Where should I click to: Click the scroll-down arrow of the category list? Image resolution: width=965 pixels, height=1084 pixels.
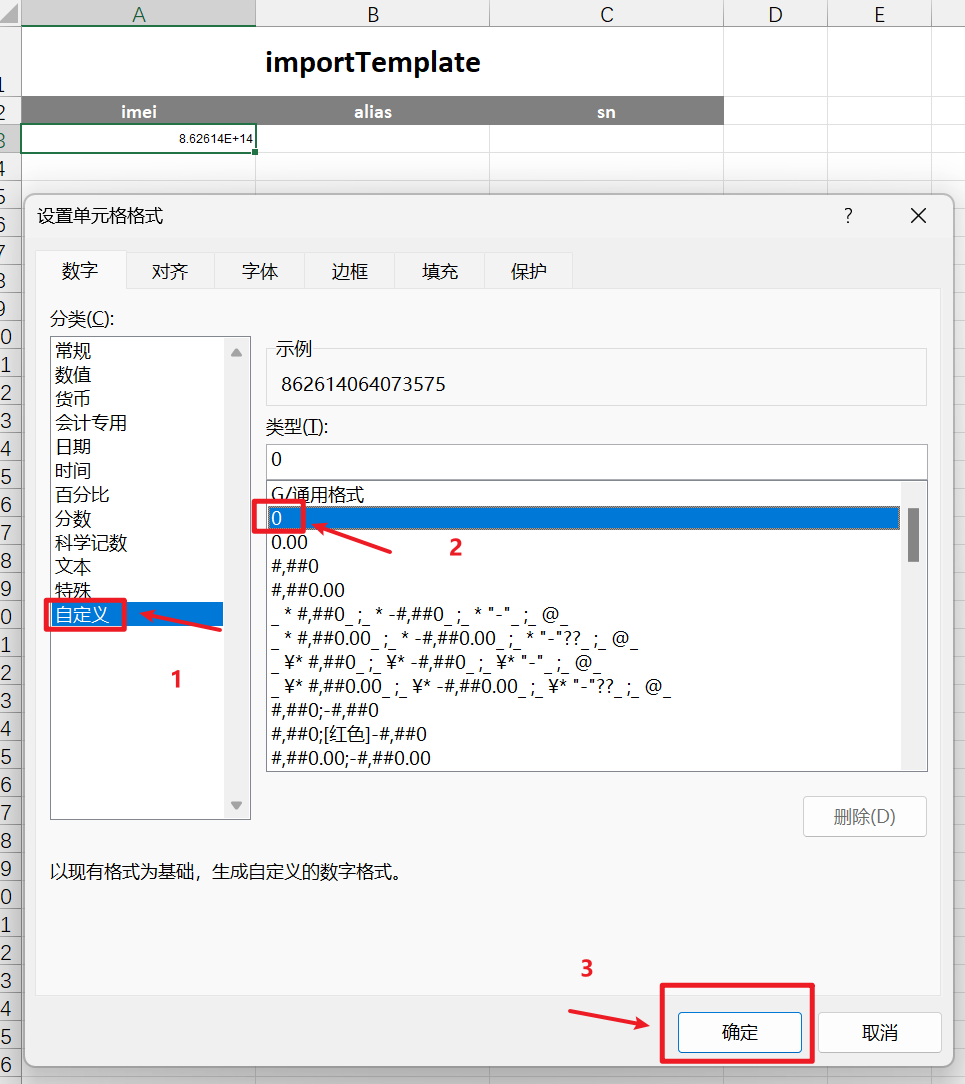(236, 804)
